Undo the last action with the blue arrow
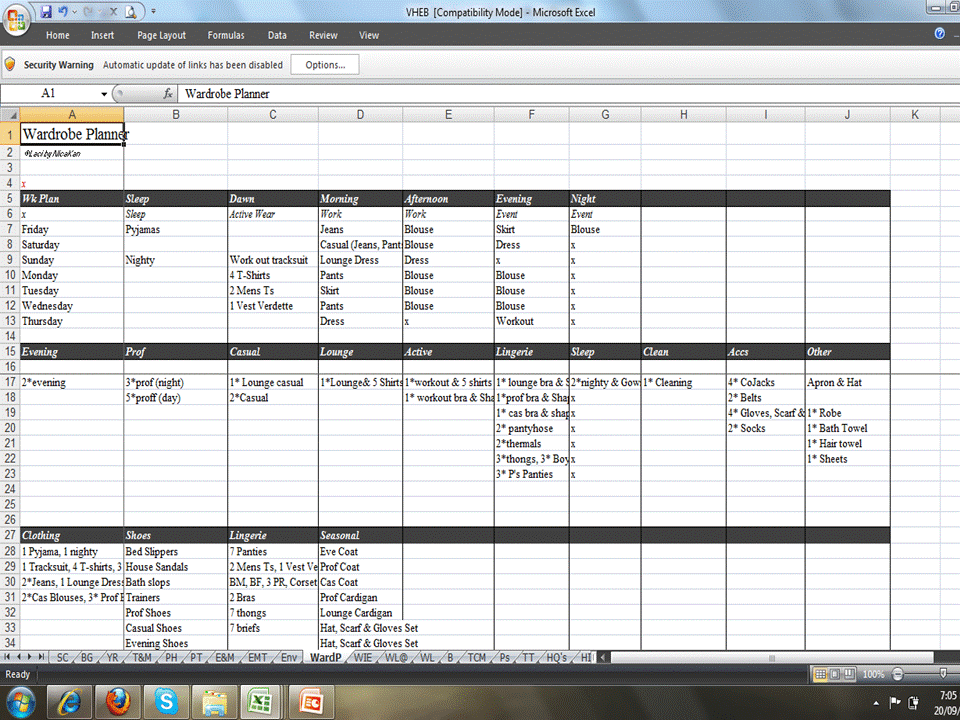 pos(62,12)
